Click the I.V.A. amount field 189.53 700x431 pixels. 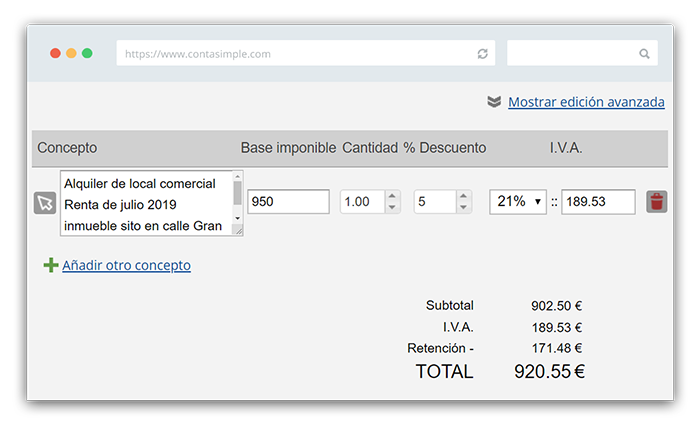(598, 202)
